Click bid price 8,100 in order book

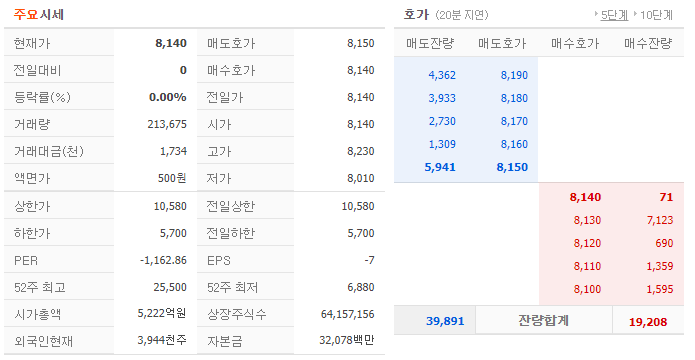tap(587, 290)
